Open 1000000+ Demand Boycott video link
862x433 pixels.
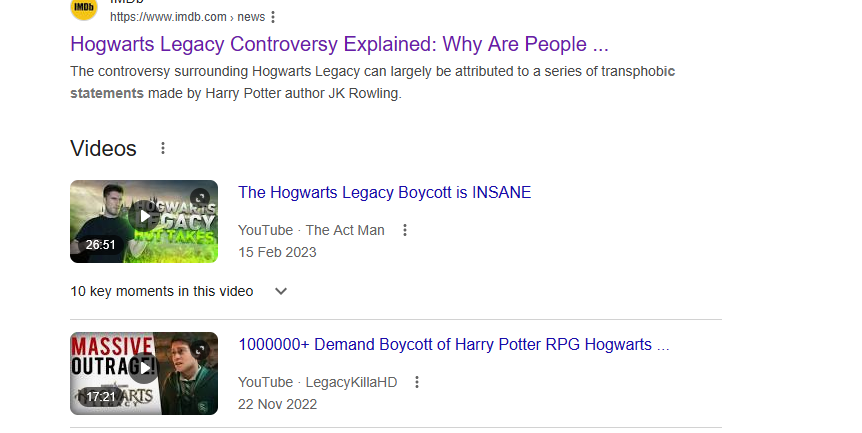454,345
